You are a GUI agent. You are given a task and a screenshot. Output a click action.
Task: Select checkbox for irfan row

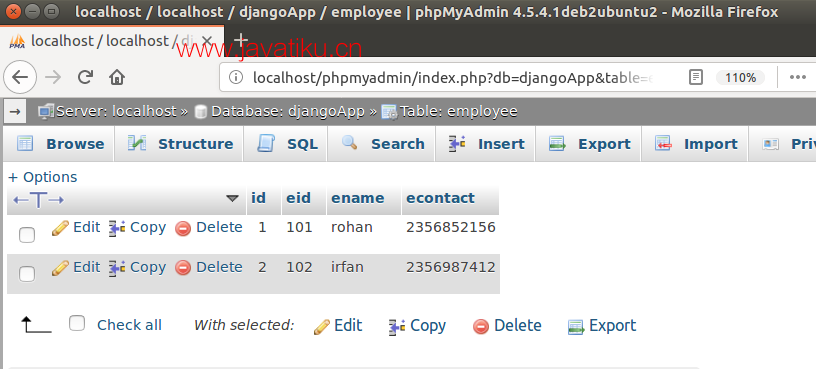pyautogui.click(x=27, y=274)
